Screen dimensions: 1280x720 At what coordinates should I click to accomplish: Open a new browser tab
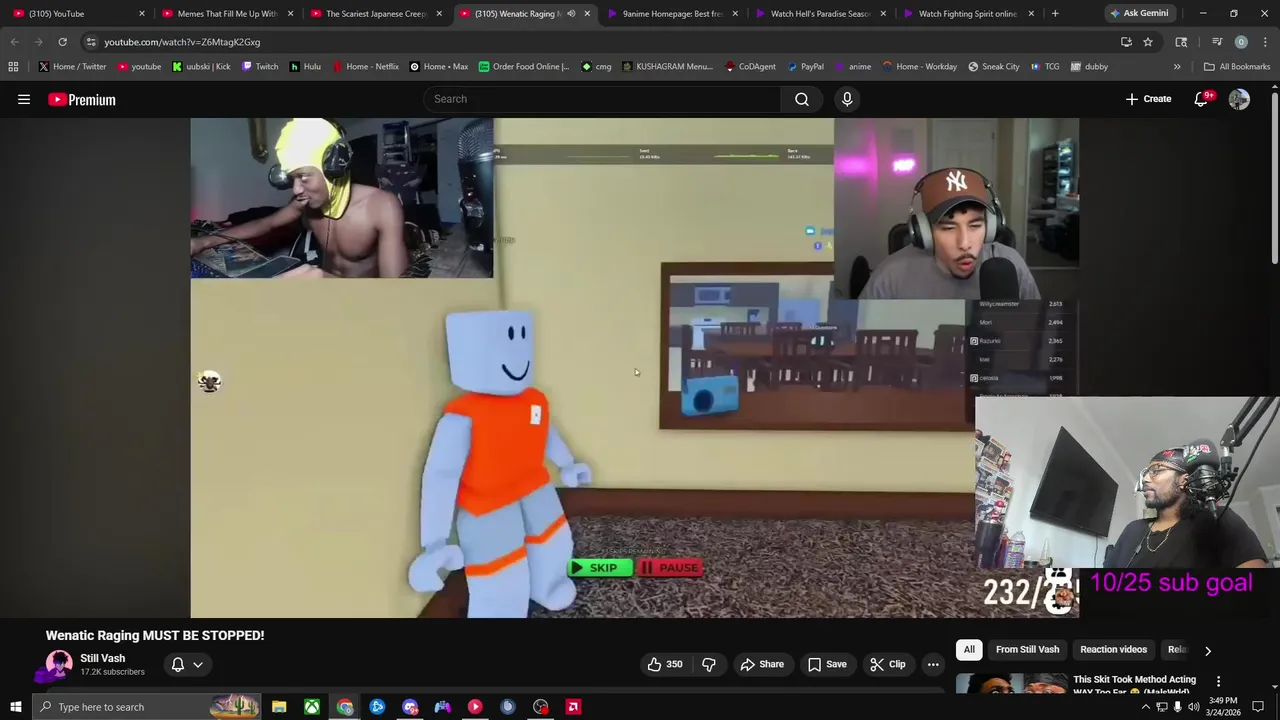[x=1055, y=14]
